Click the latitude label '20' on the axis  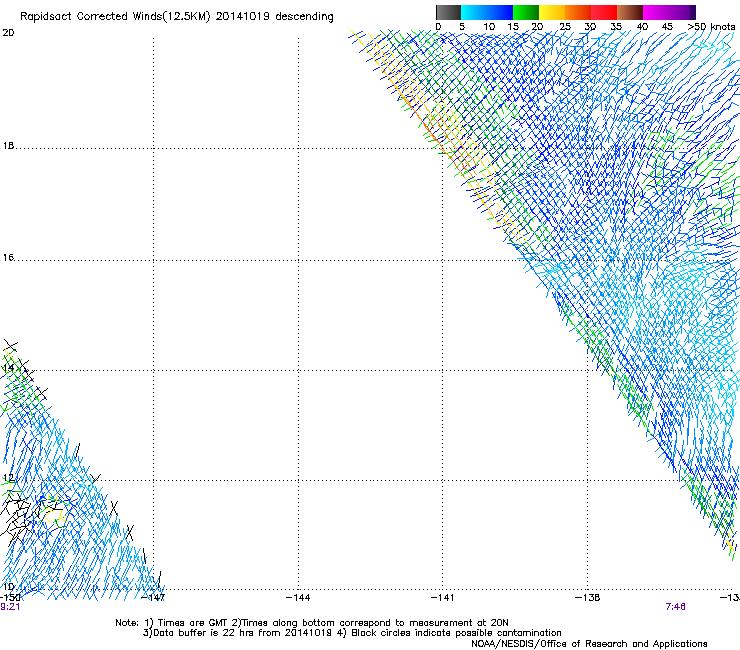(x=8, y=33)
